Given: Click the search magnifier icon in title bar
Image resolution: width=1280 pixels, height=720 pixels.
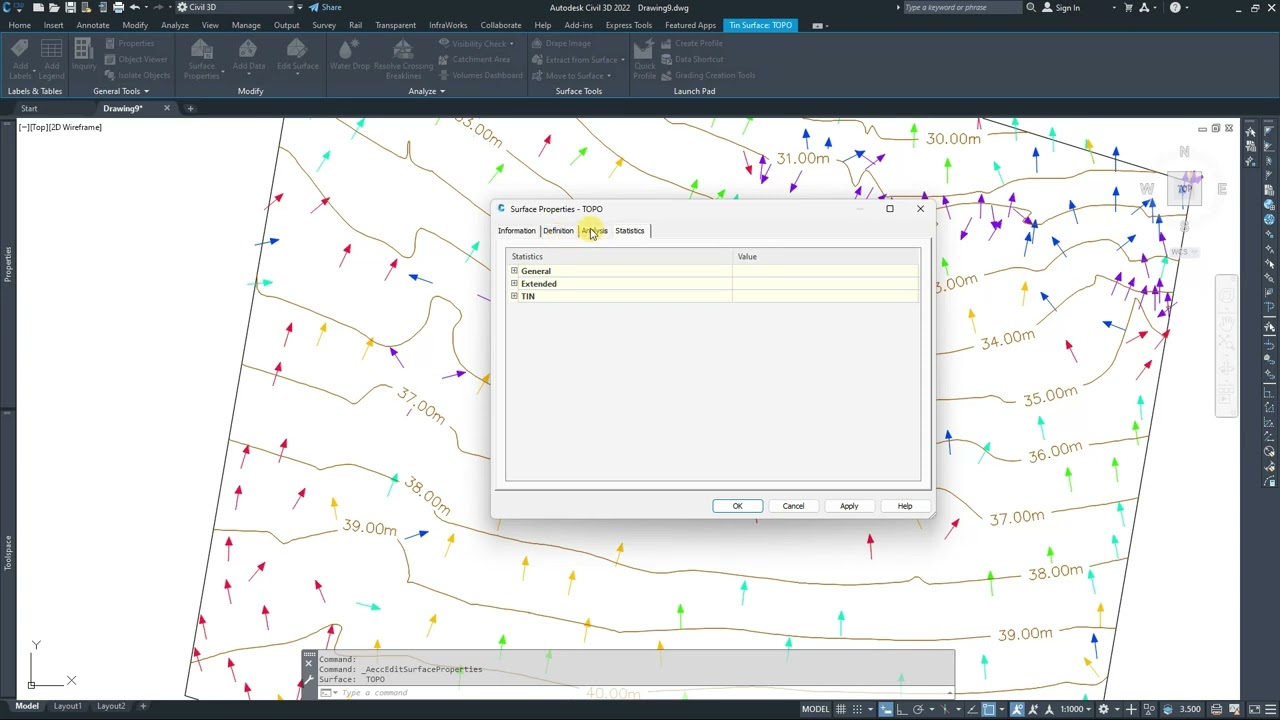Looking at the screenshot, I should pos(1031,7).
